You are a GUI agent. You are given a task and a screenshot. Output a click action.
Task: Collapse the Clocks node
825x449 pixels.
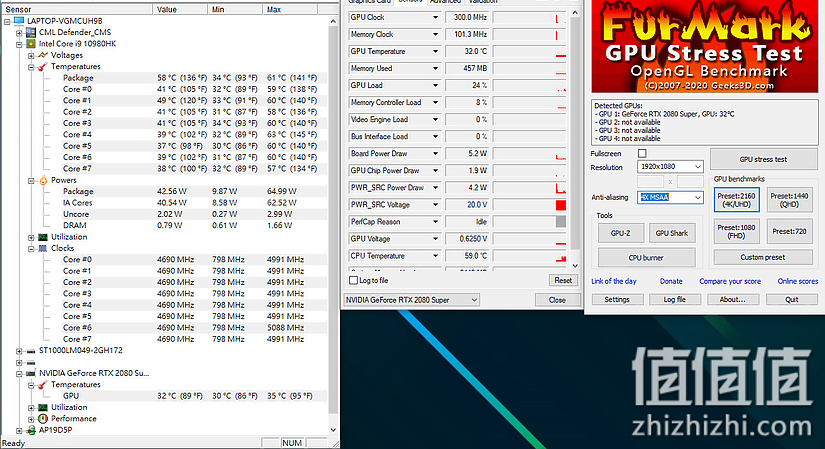coord(31,248)
